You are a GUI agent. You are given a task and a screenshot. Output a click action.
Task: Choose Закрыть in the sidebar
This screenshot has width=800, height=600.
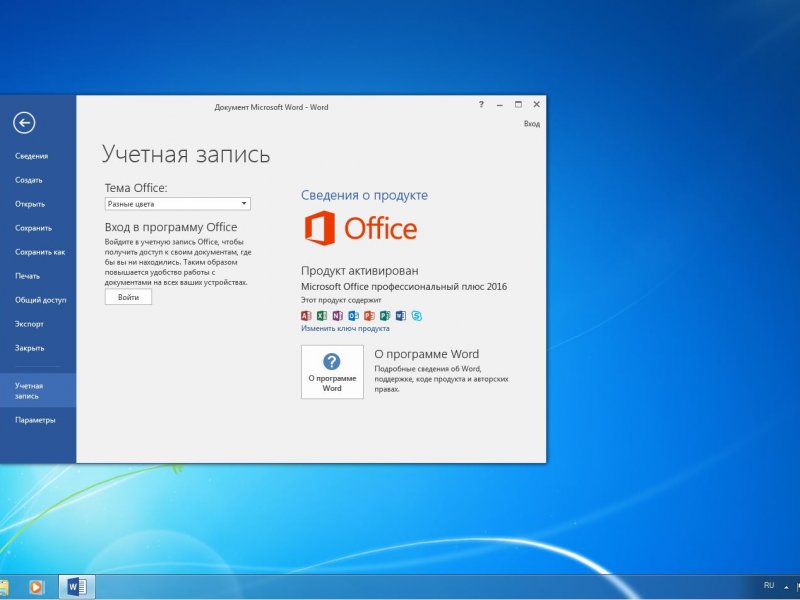point(30,348)
